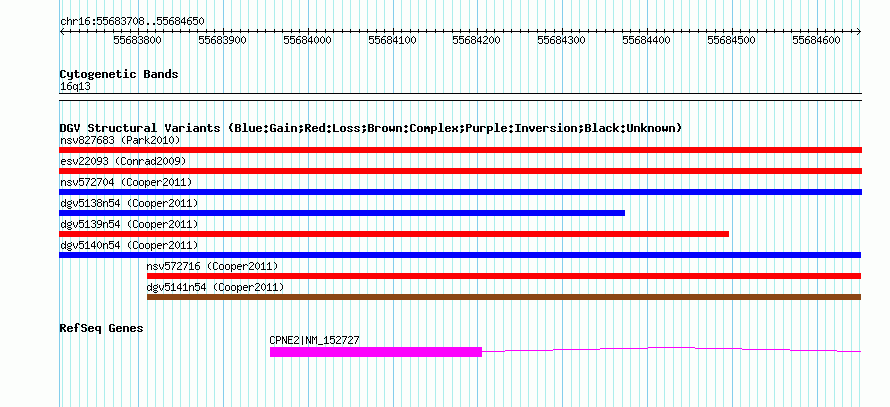Select the blue nsv572704 gain bar
890x407 pixels.
[x=460, y=192]
